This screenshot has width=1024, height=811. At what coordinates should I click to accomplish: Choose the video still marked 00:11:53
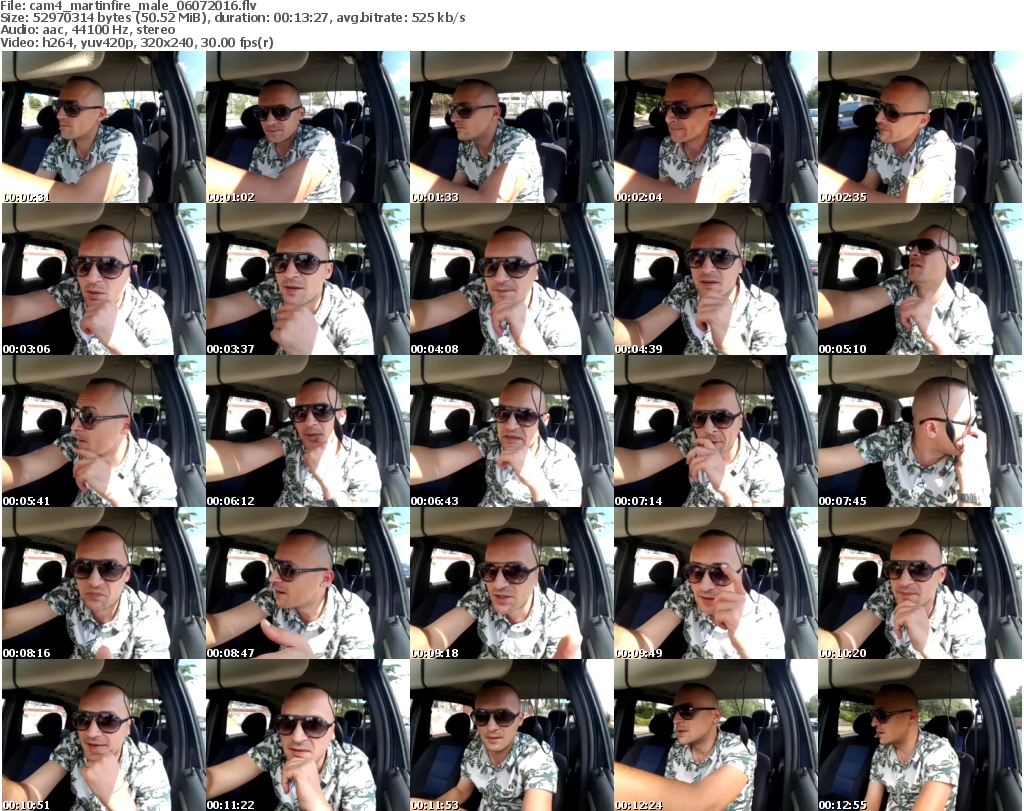pyautogui.click(x=511, y=735)
